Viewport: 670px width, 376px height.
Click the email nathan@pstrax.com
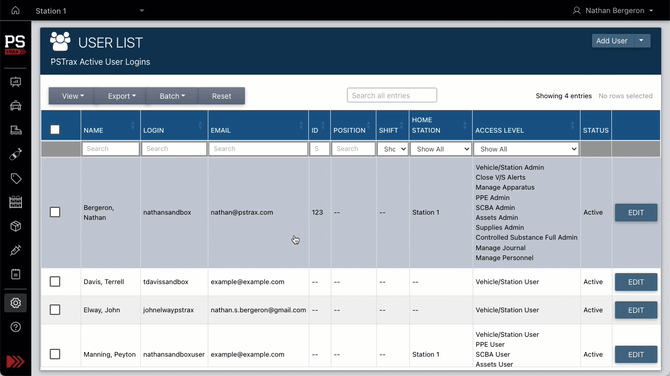[241, 212]
